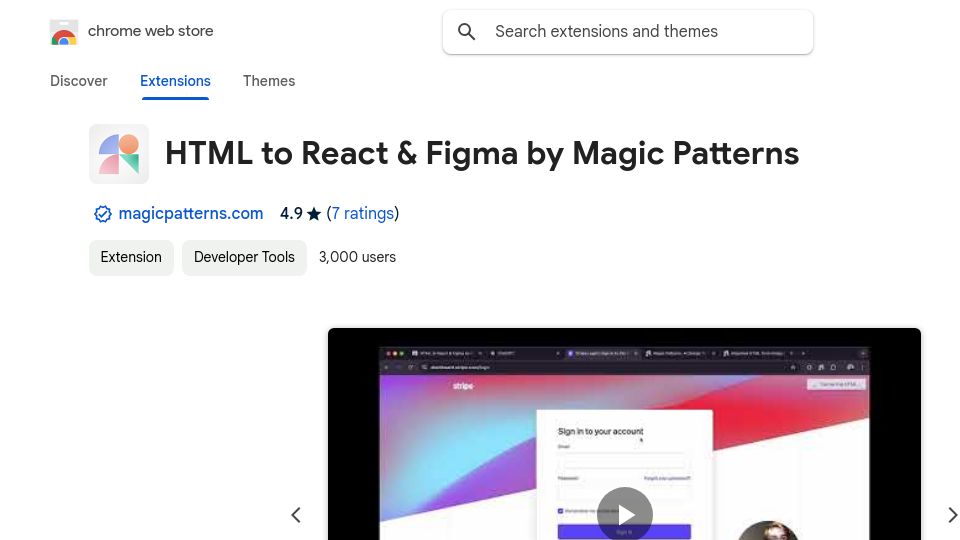This screenshot has height=540, width=960.
Task: Click the Chrome Web Store logo icon
Action: click(x=64, y=32)
